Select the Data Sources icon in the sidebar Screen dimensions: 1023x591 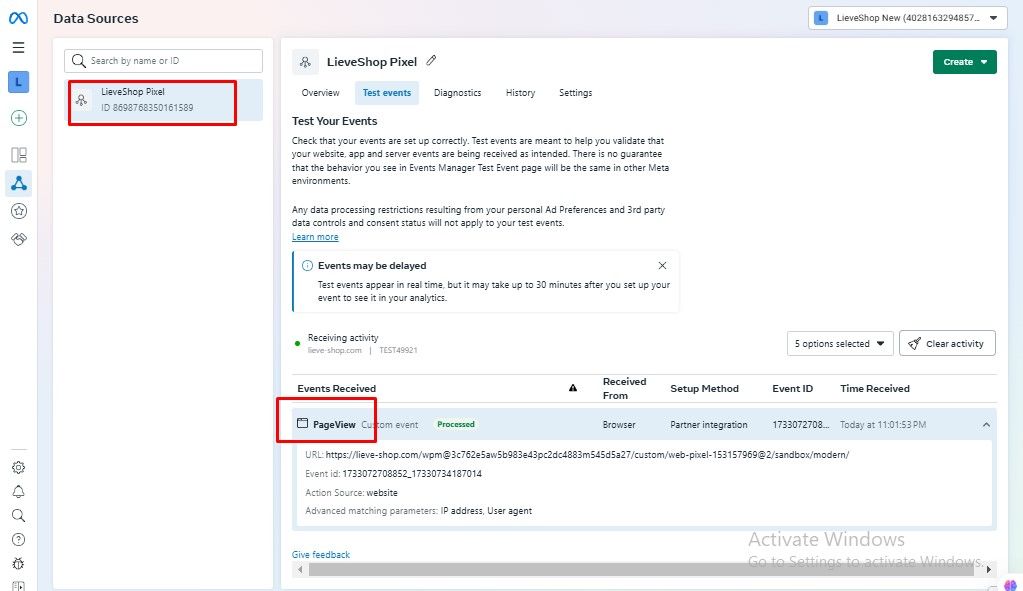(19, 183)
